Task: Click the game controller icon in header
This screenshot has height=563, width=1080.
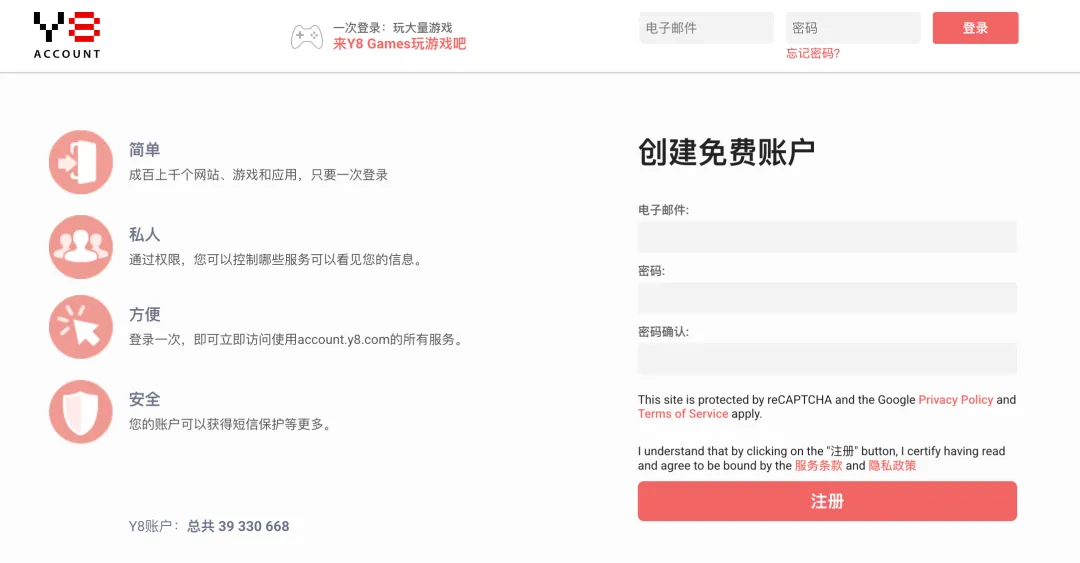Action: [307, 37]
